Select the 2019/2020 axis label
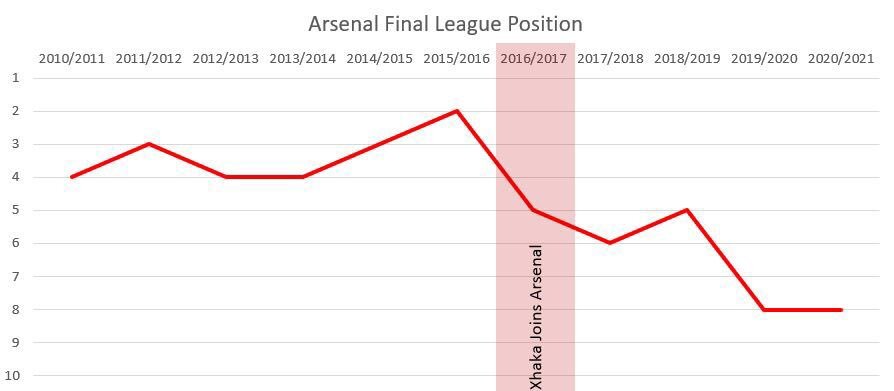 pyautogui.click(x=765, y=59)
